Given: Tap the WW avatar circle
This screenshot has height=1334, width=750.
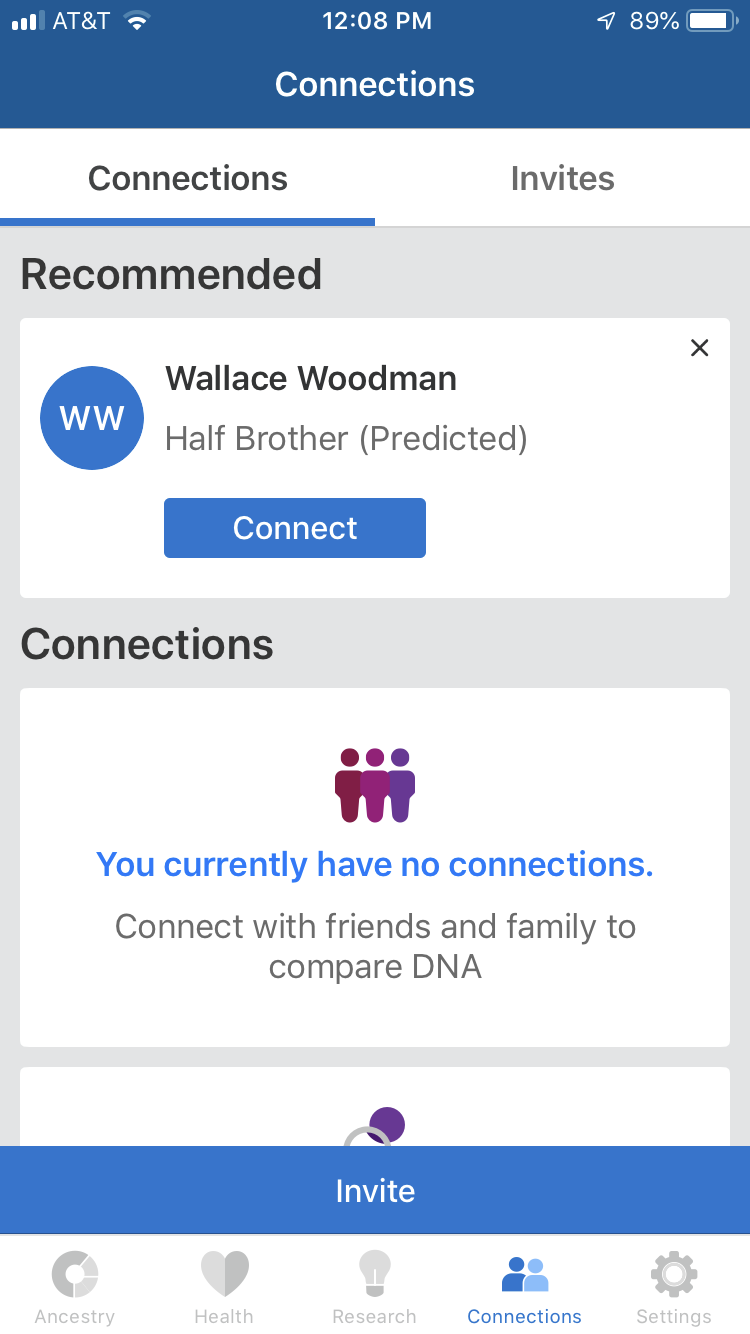Looking at the screenshot, I should (92, 418).
